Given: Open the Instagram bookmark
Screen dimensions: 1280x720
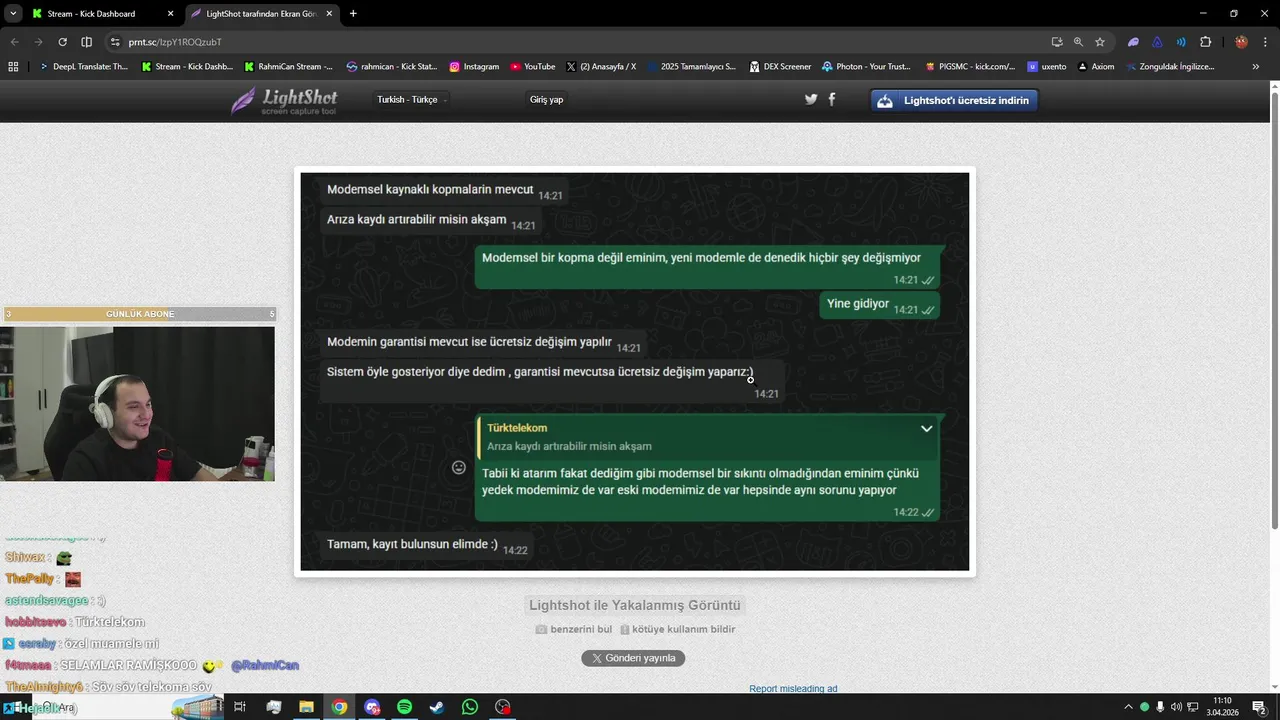Looking at the screenshot, I should pos(474,67).
